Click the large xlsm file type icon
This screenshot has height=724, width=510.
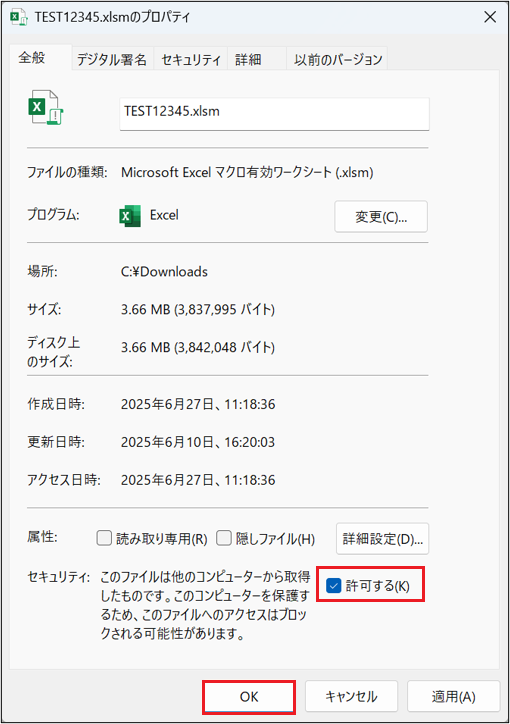point(46,108)
